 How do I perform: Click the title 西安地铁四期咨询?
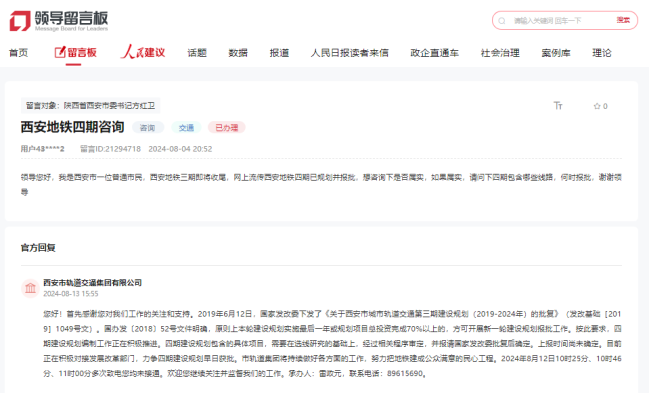click(x=72, y=127)
